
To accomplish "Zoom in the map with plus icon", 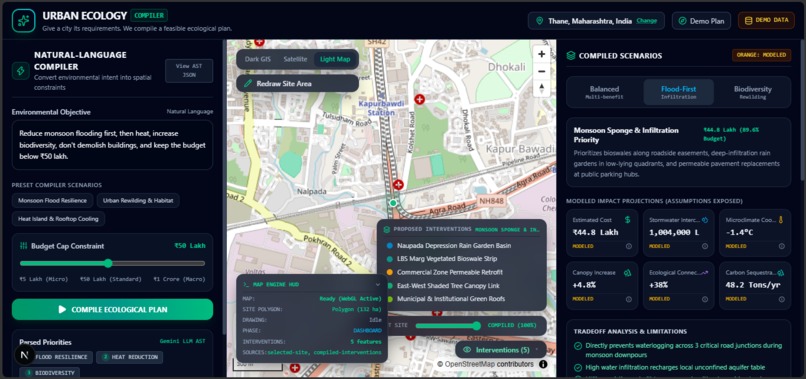I will coord(541,54).
